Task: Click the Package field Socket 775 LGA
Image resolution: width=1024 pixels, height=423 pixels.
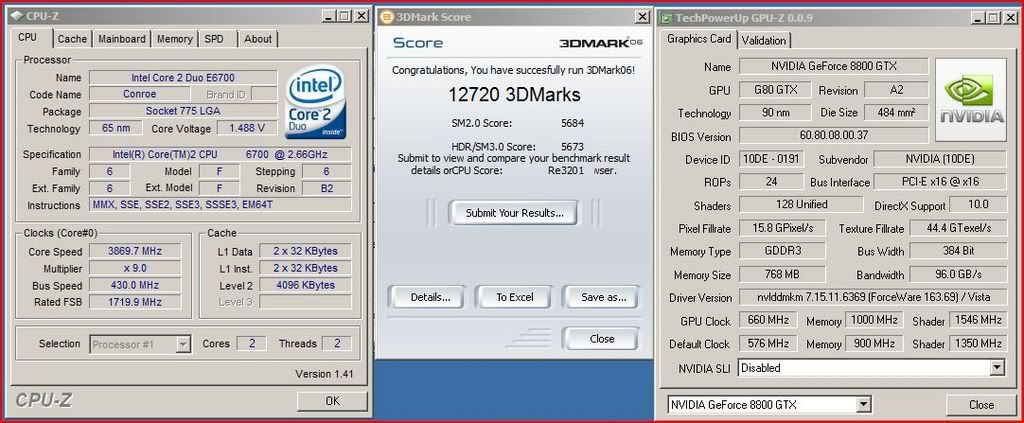Action: pyautogui.click(x=183, y=111)
